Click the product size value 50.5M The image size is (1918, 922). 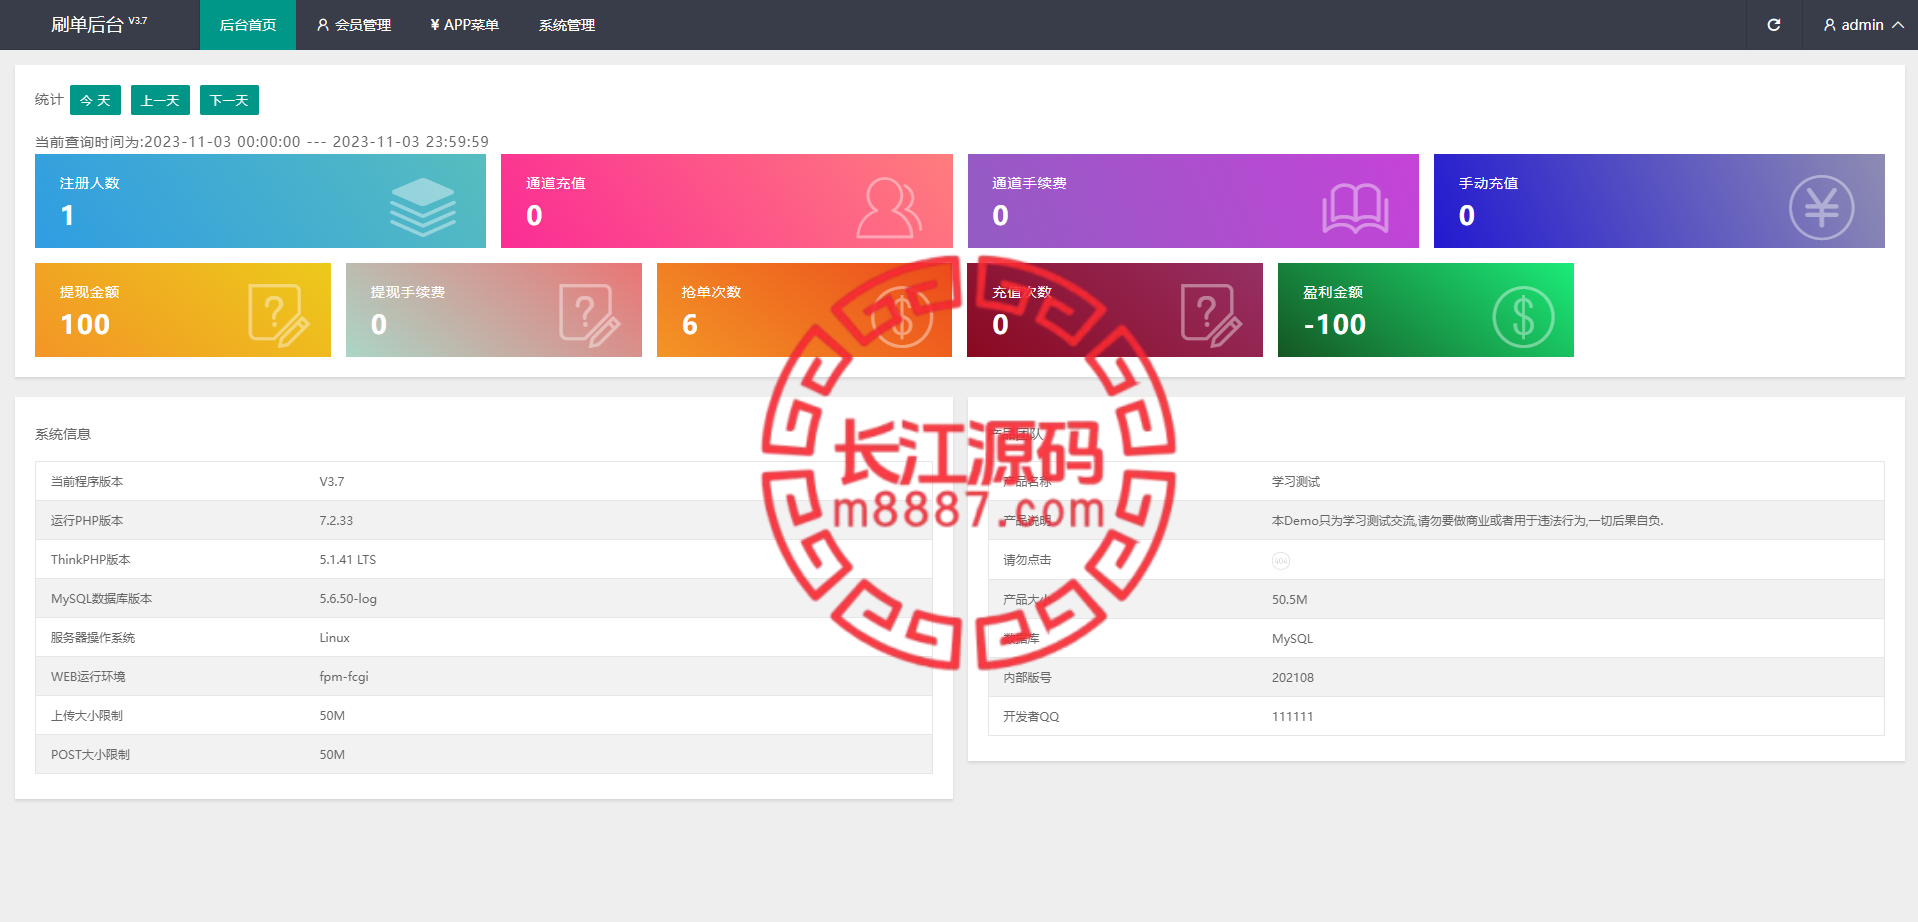point(1290,600)
